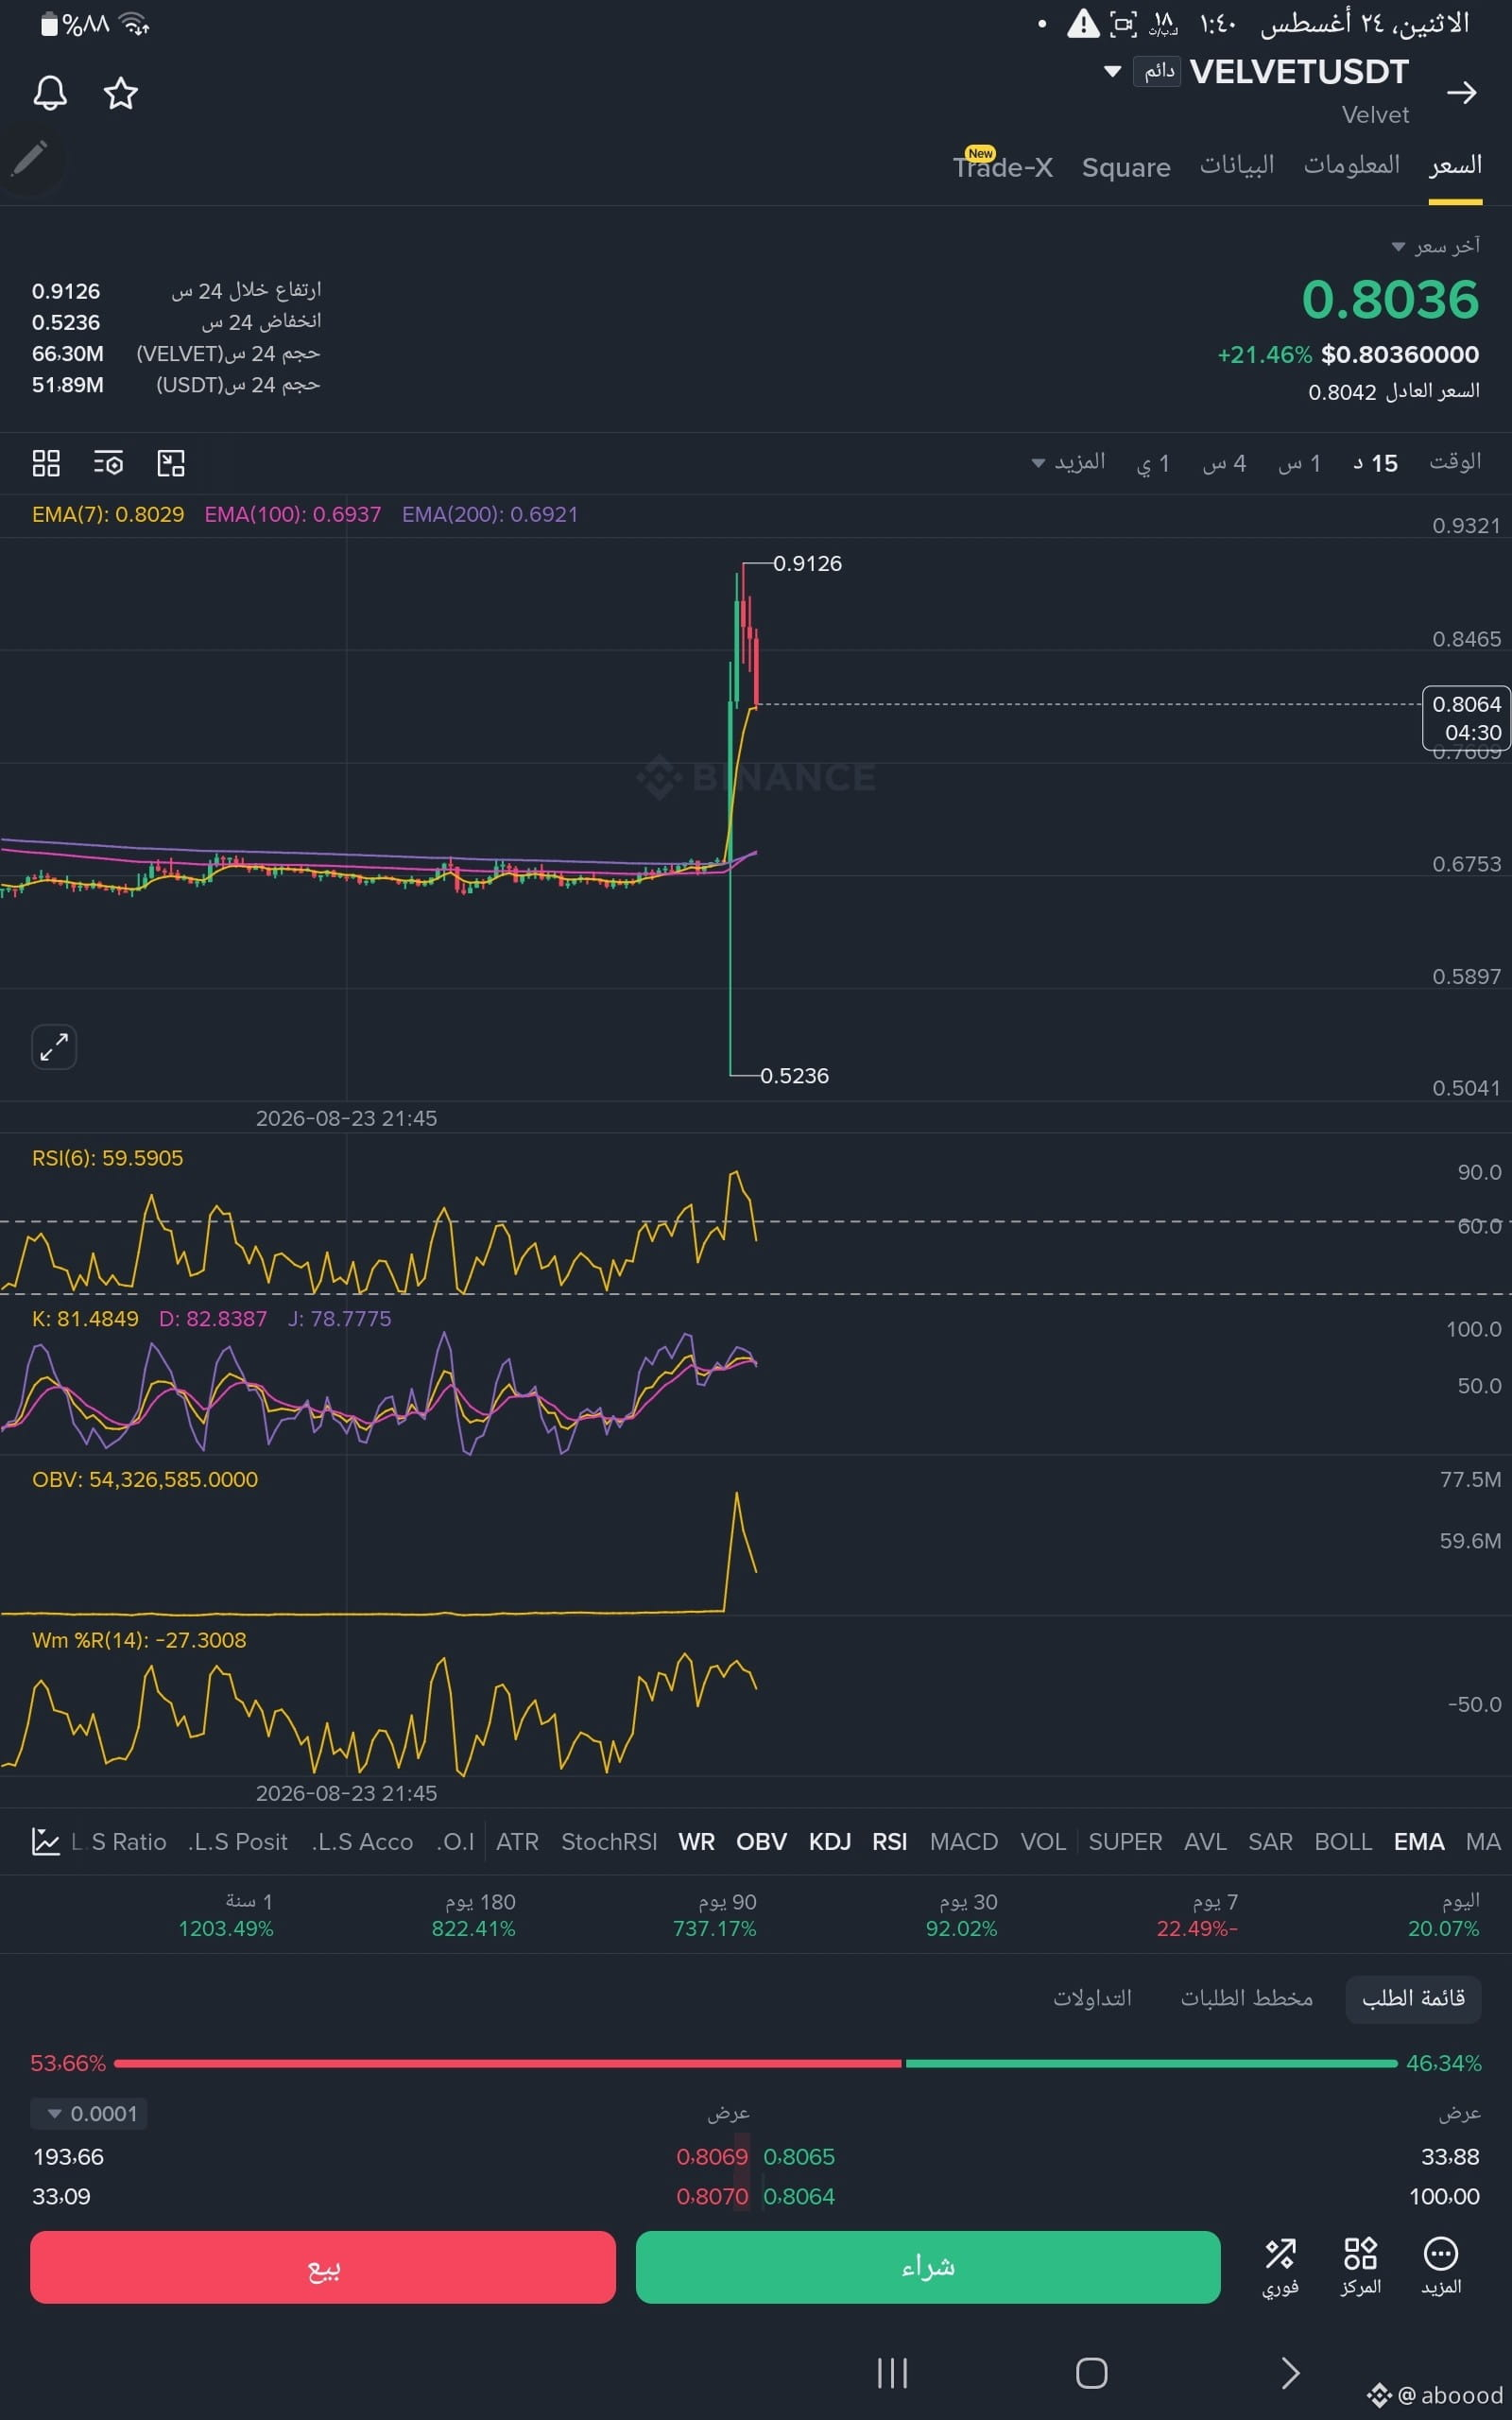The width and height of the screenshot is (1512, 2420).
Task: Open the last price (آخر سعر) dropdown
Action: tap(1435, 246)
